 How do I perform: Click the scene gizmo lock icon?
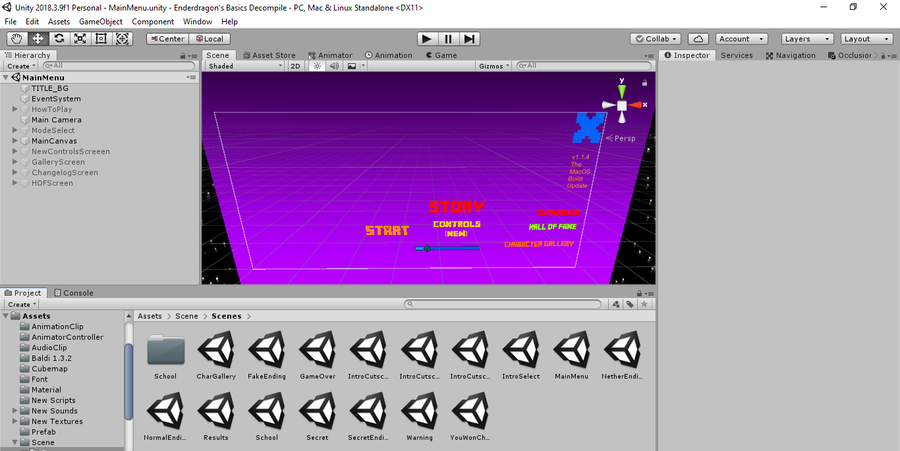(x=644, y=83)
